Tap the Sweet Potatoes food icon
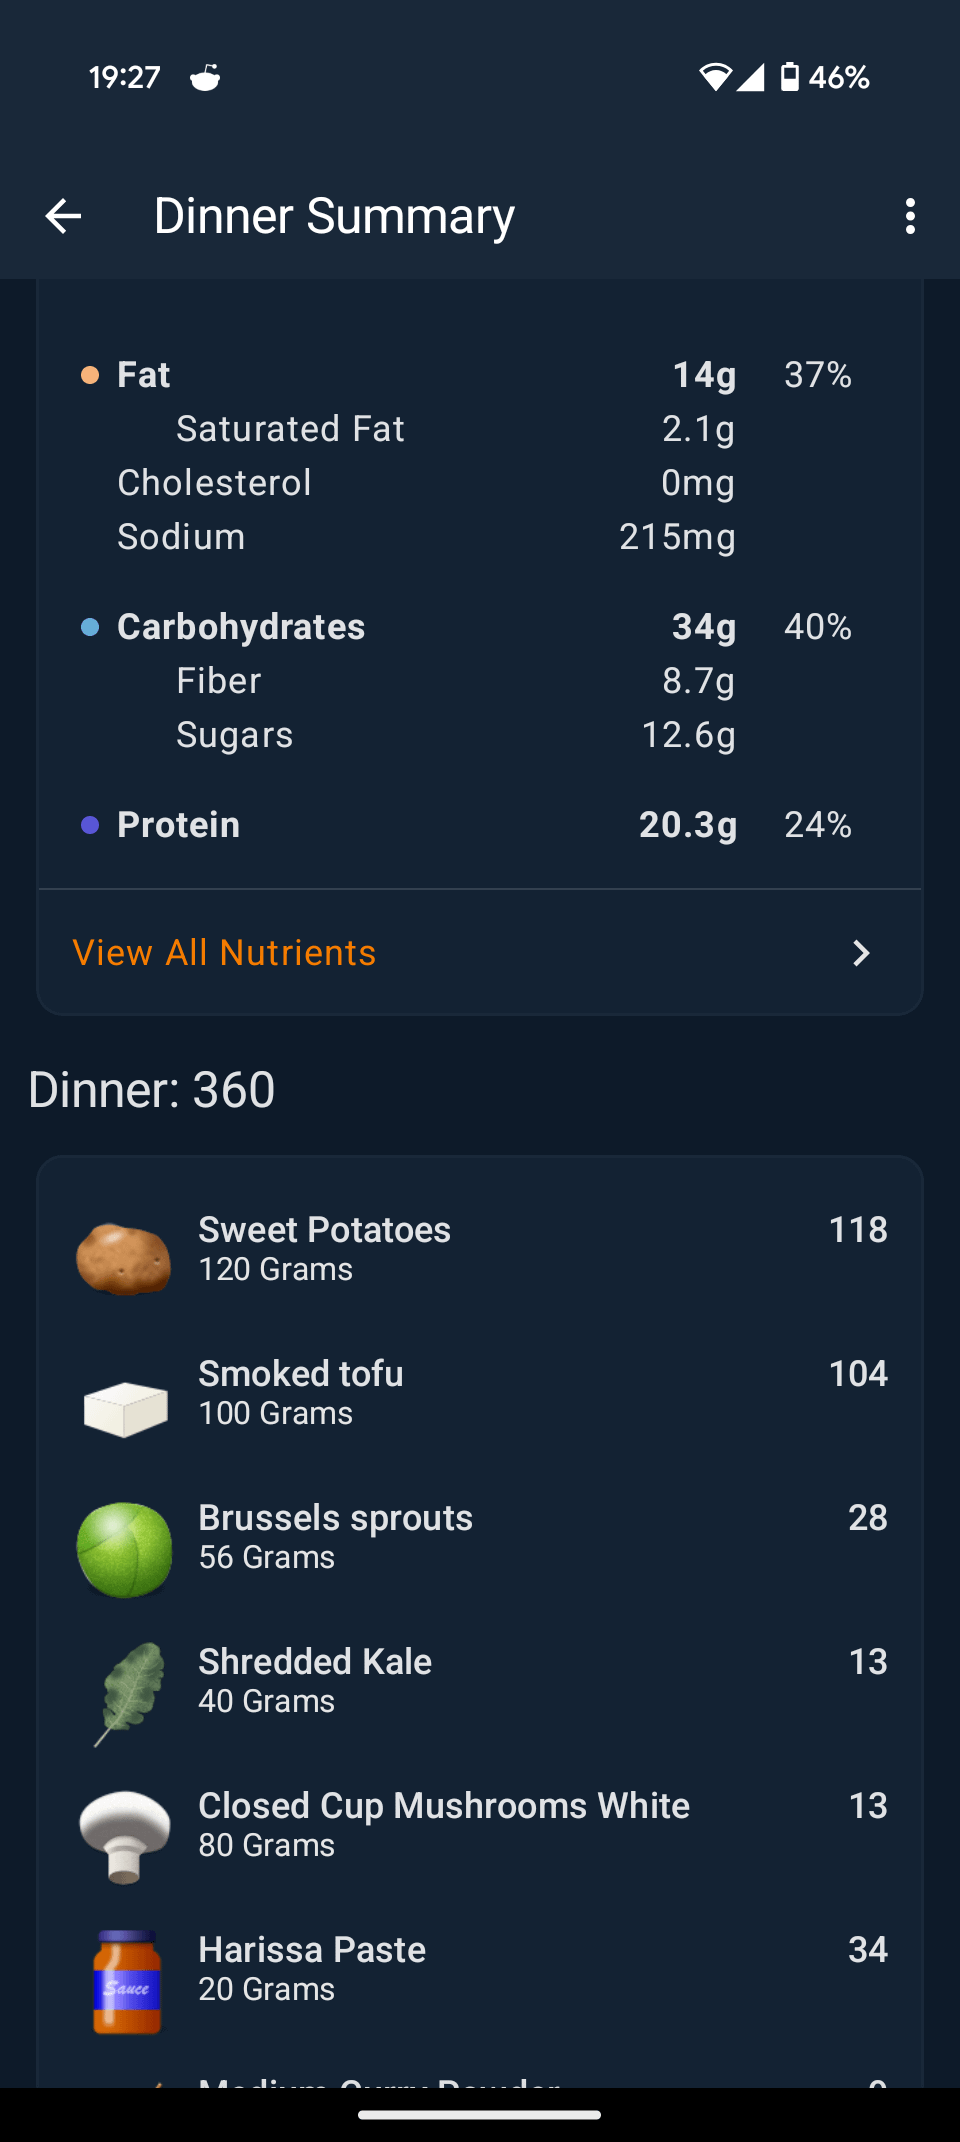This screenshot has height=2142, width=960. pos(124,1258)
